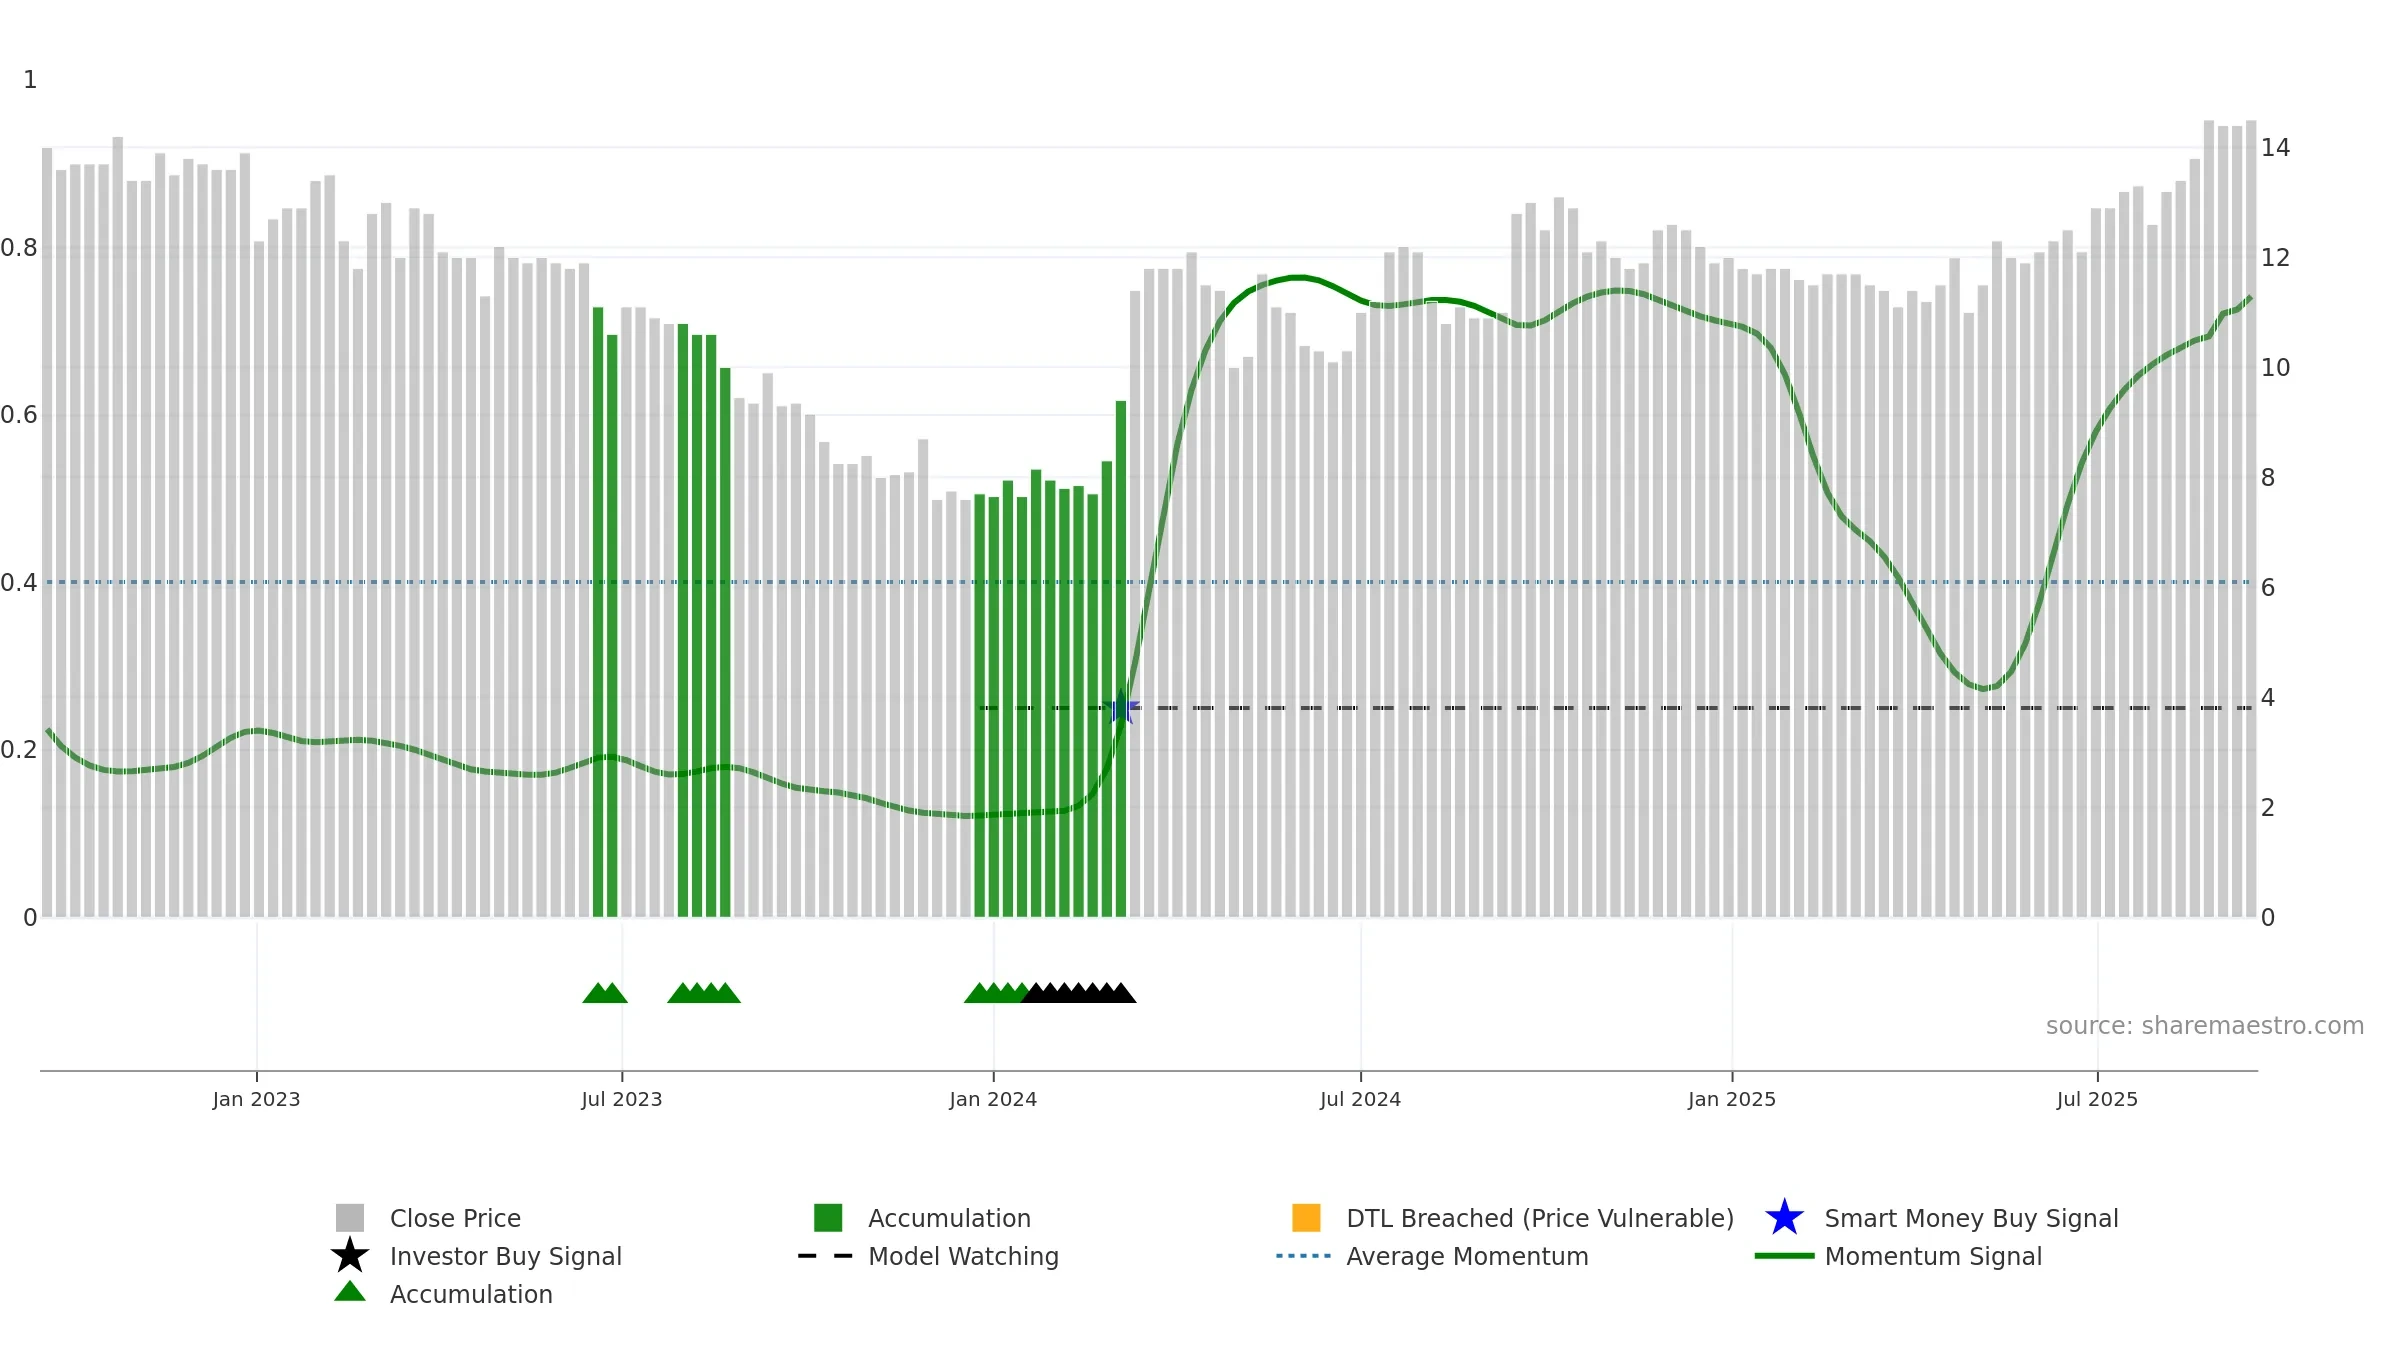2400x1350 pixels.
Task: Click the Smart Money Buy Signal legend text
Action: (x=1971, y=1218)
